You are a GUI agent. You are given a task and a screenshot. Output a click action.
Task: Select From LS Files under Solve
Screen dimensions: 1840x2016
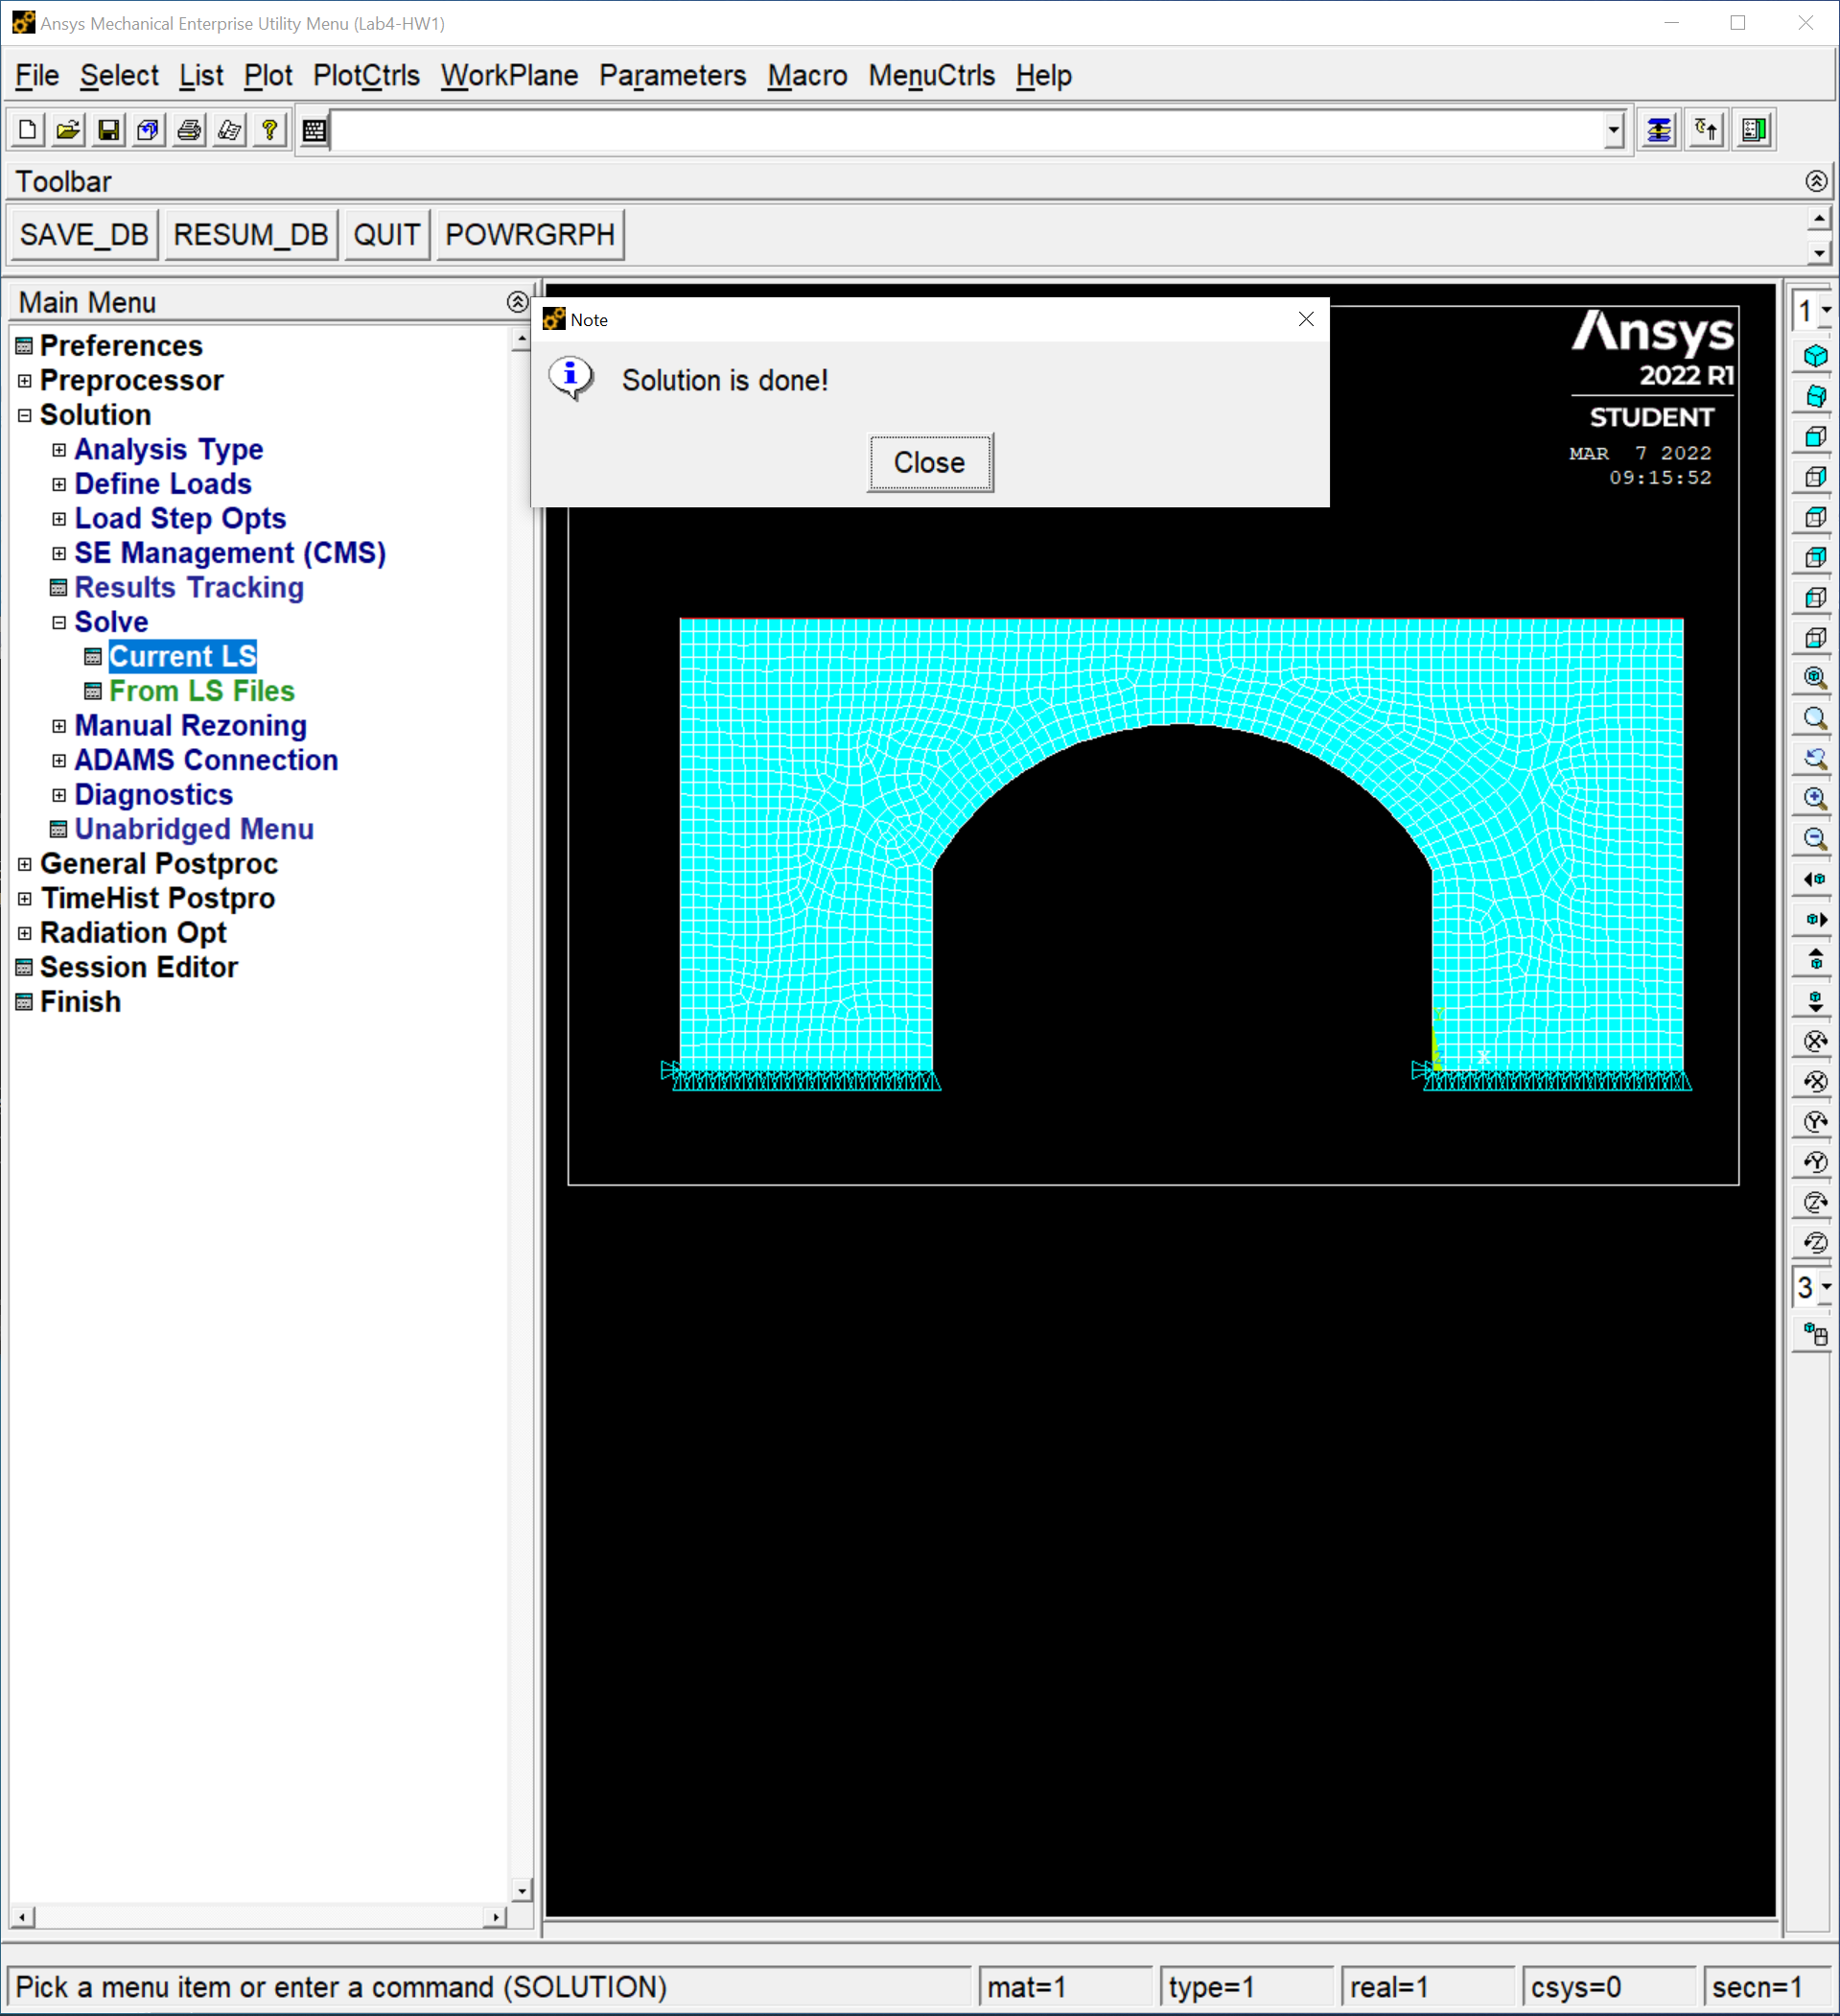201,691
